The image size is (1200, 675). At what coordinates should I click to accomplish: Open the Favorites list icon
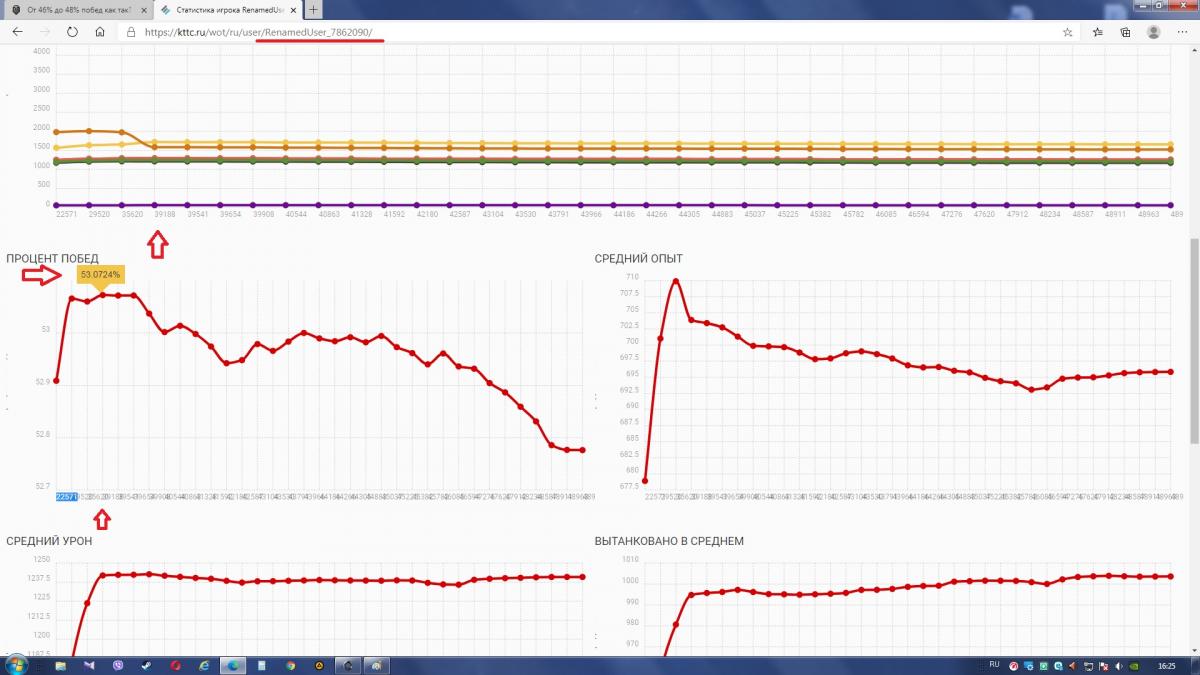pyautogui.click(x=1098, y=32)
